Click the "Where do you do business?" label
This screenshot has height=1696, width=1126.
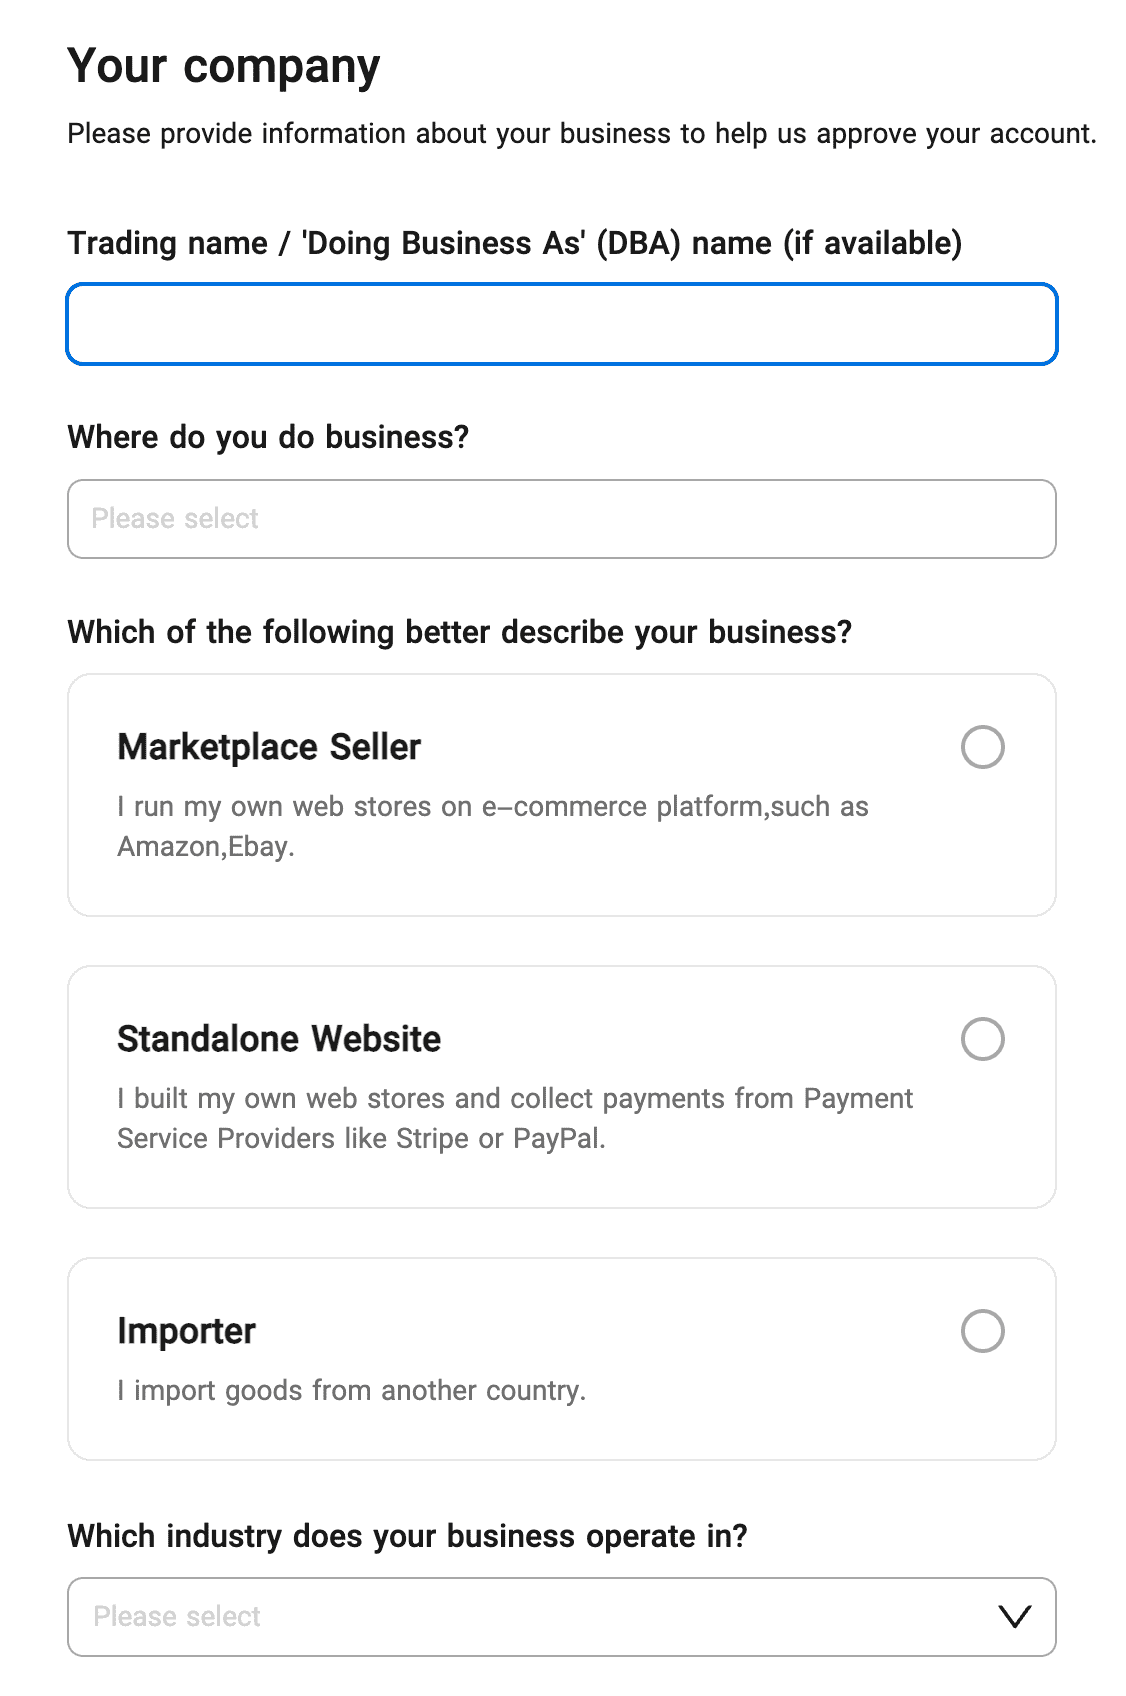coord(268,437)
